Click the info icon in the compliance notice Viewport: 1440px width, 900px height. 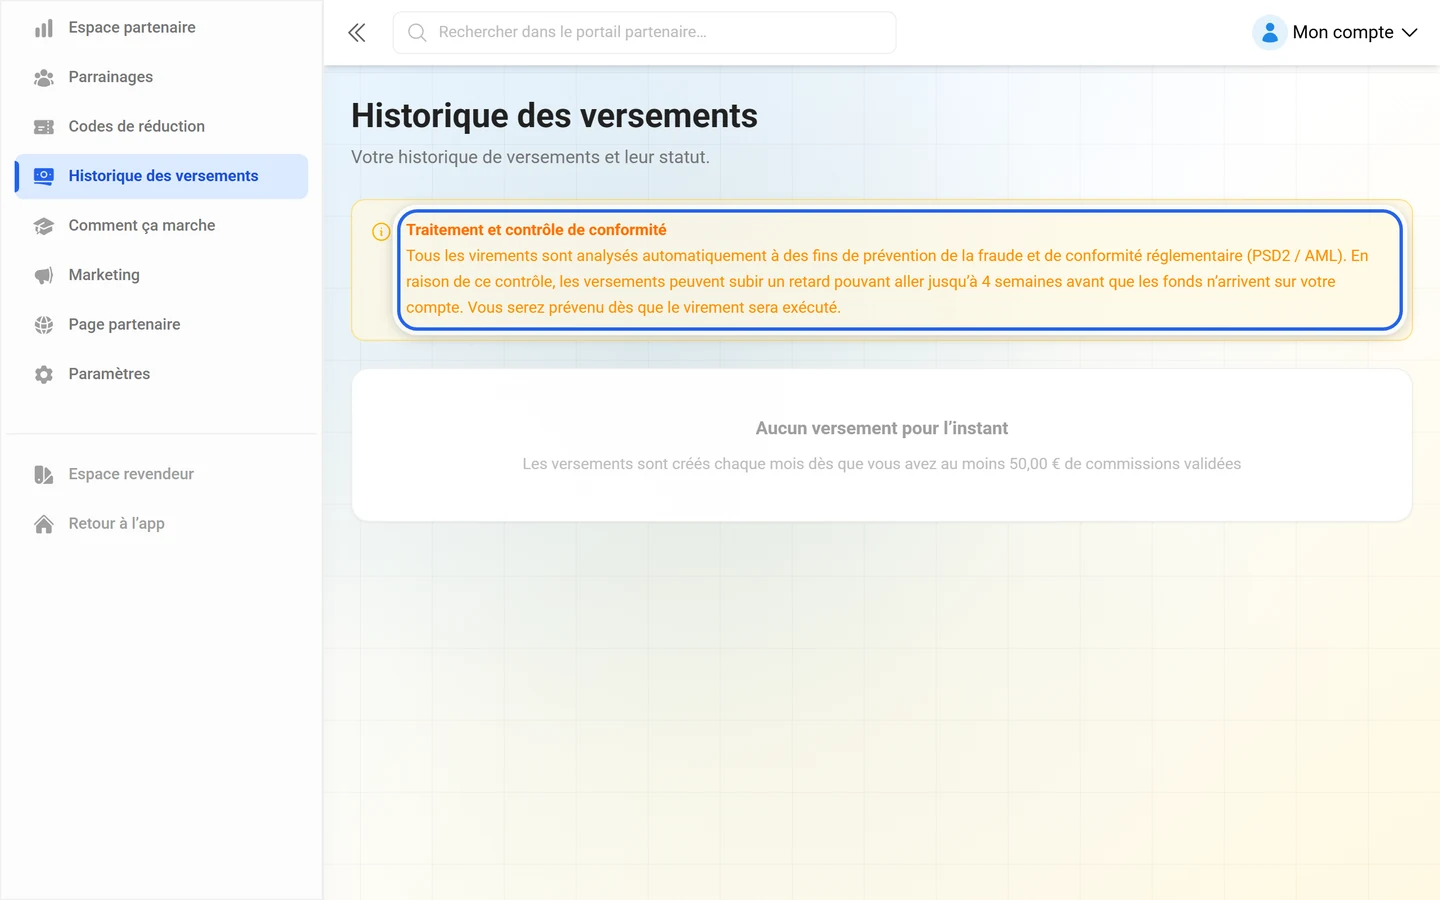coord(381,232)
